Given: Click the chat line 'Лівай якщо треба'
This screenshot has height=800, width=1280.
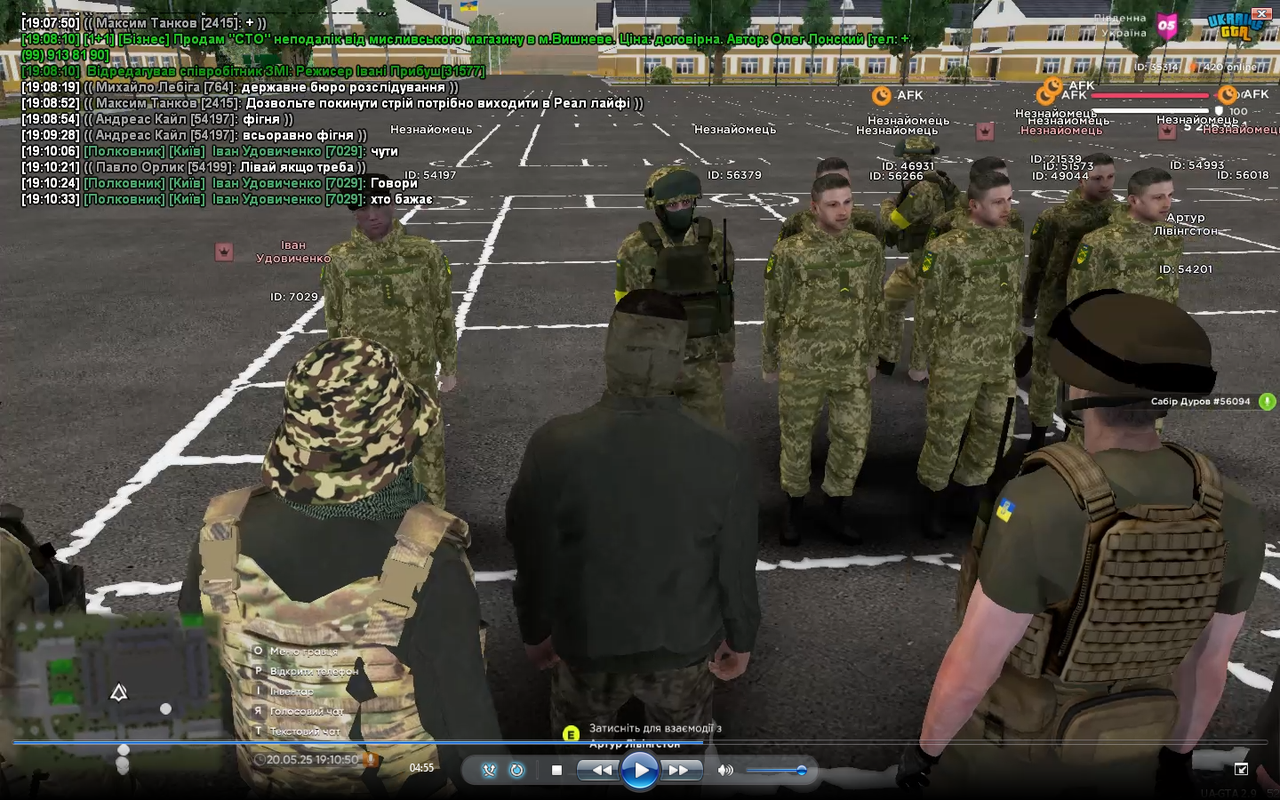Looking at the screenshot, I should pyautogui.click(x=297, y=167).
